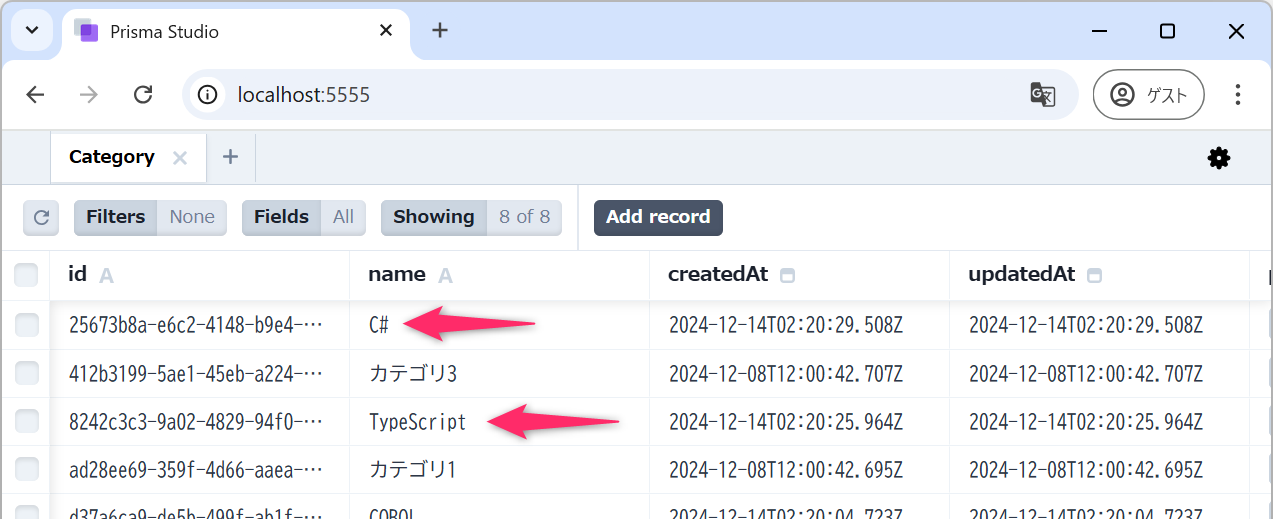This screenshot has width=1273, height=519.
Task: View site information for localhost
Action: 207,95
